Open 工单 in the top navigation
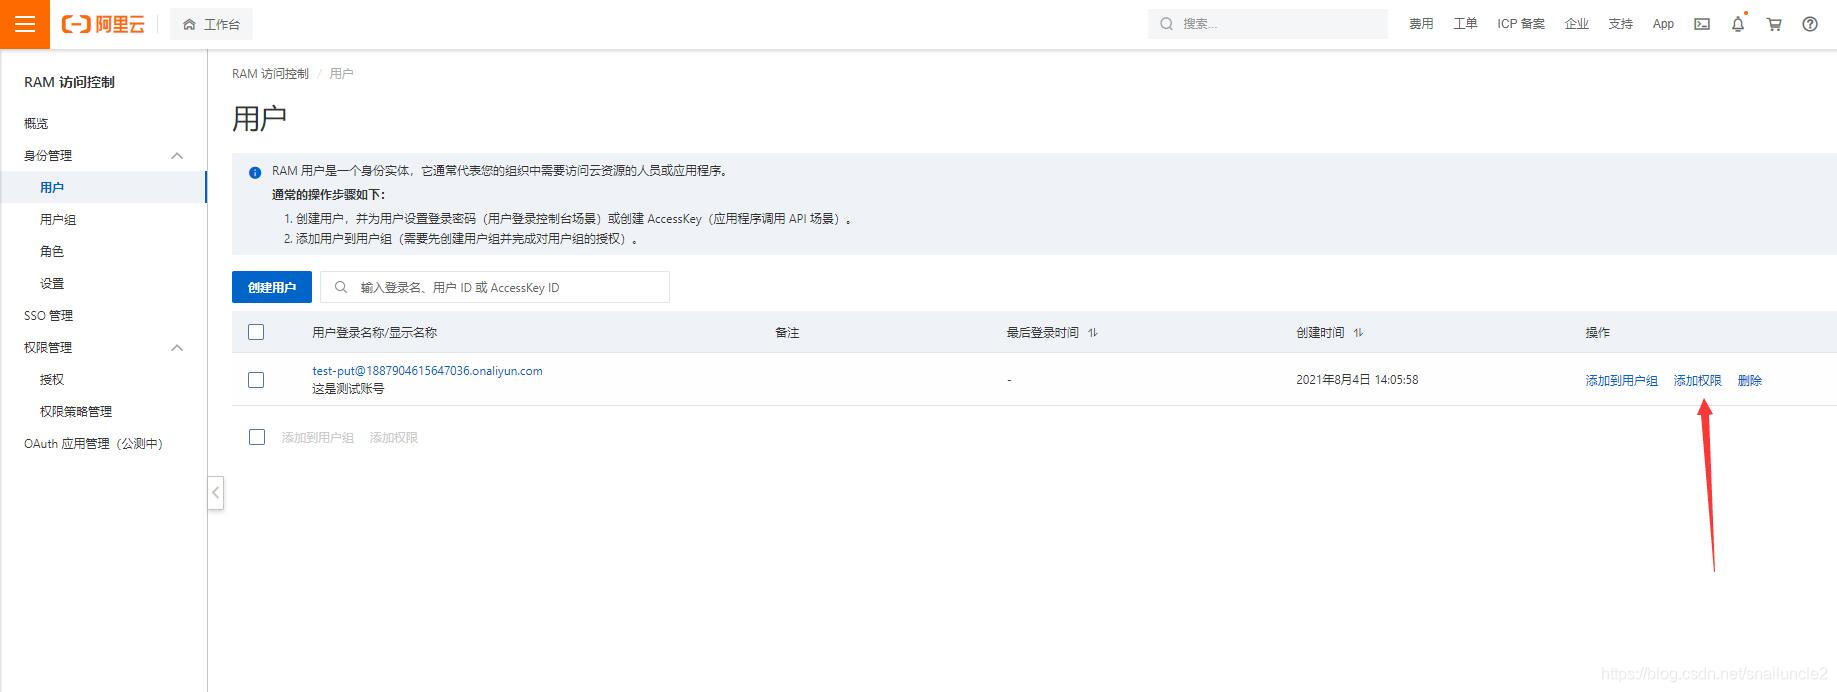 [x=1465, y=24]
